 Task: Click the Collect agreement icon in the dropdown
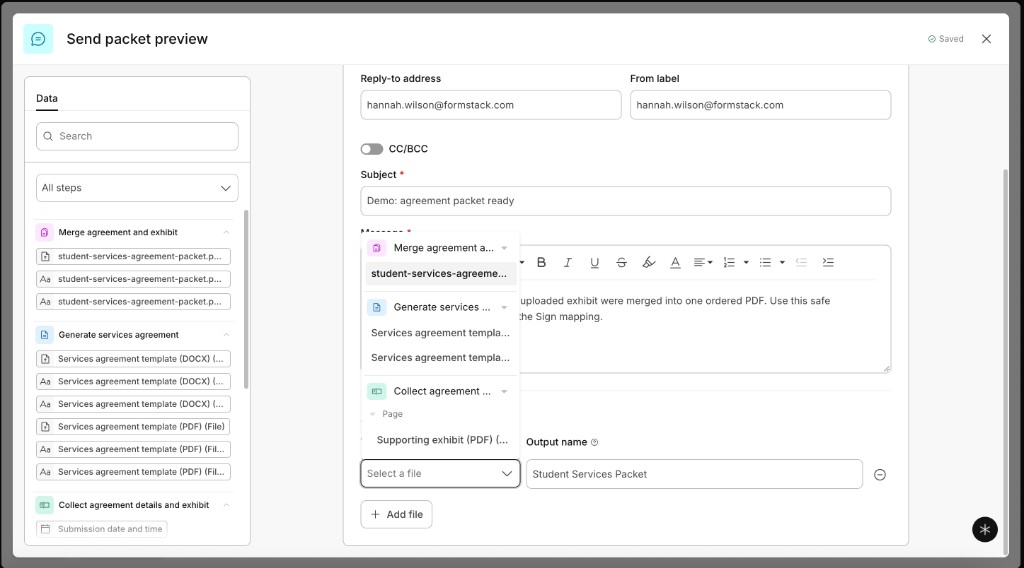click(x=377, y=392)
